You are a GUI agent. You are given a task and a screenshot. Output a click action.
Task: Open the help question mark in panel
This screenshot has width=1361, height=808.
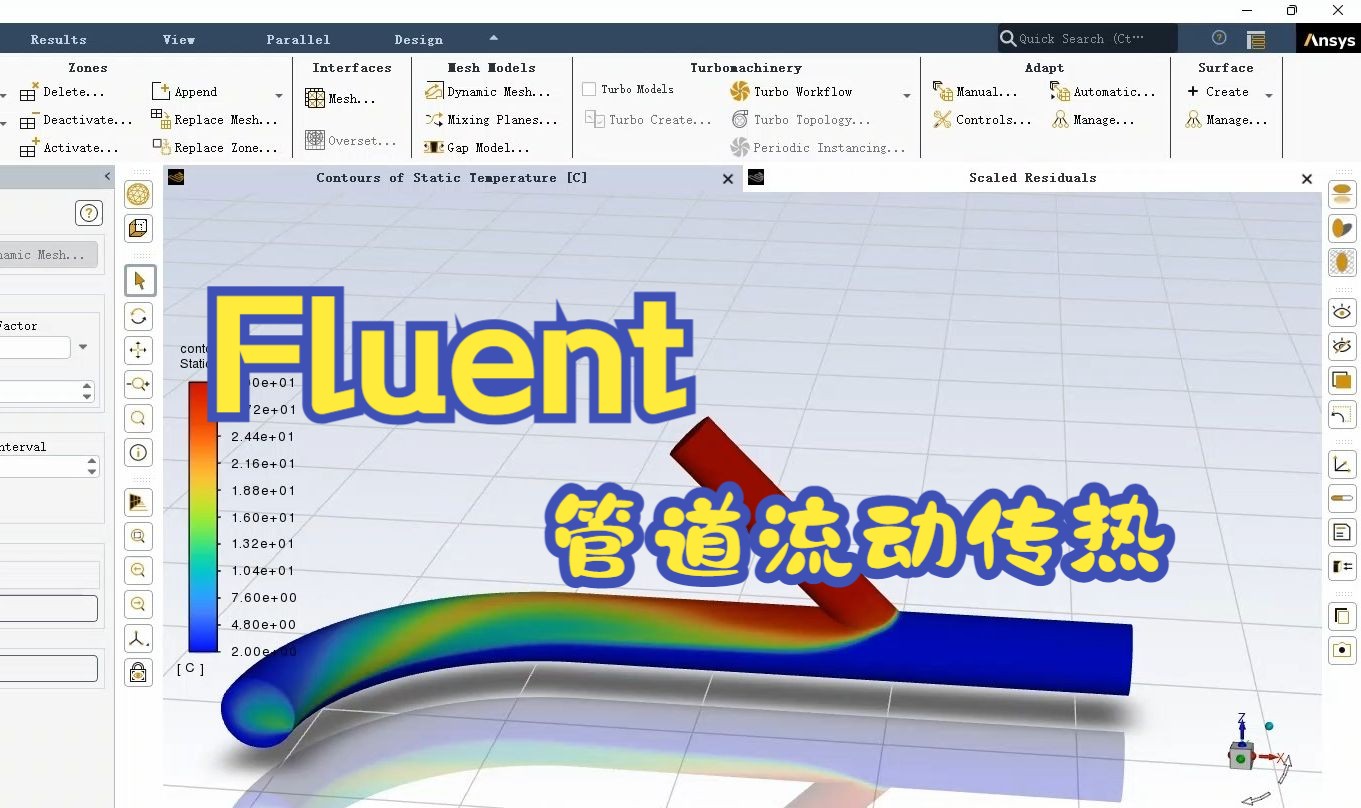pos(89,213)
